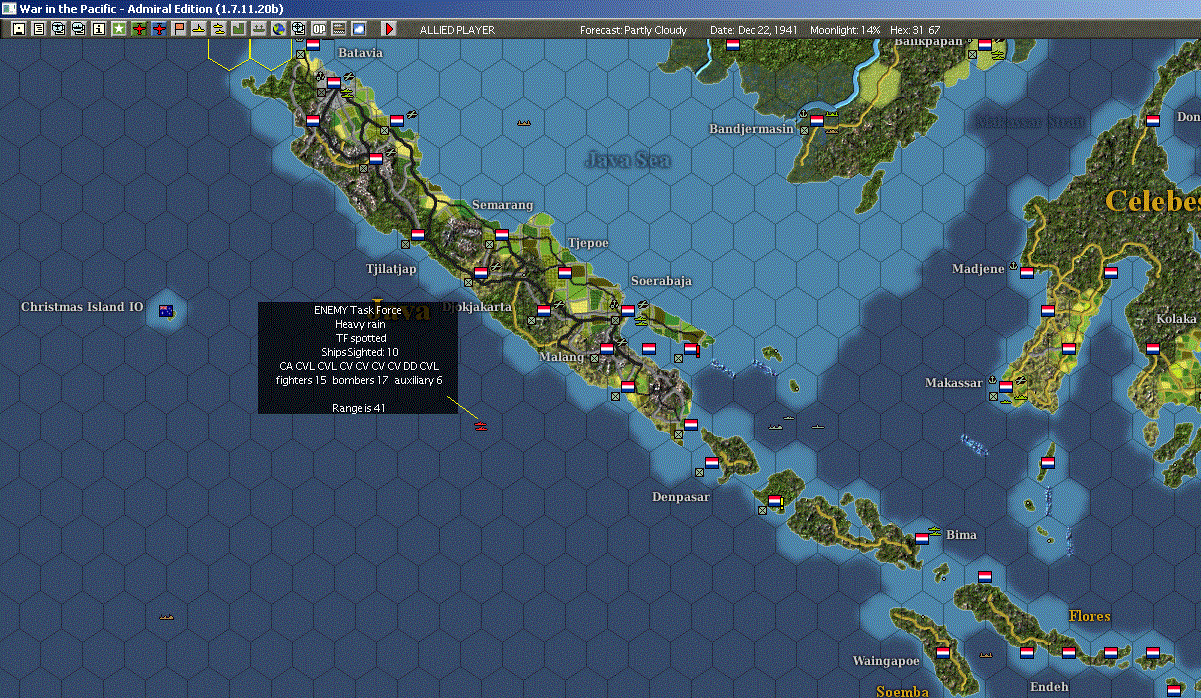The width and height of the screenshot is (1201, 698).
Task: Click the orange flag toolbar icon
Action: coord(179,29)
